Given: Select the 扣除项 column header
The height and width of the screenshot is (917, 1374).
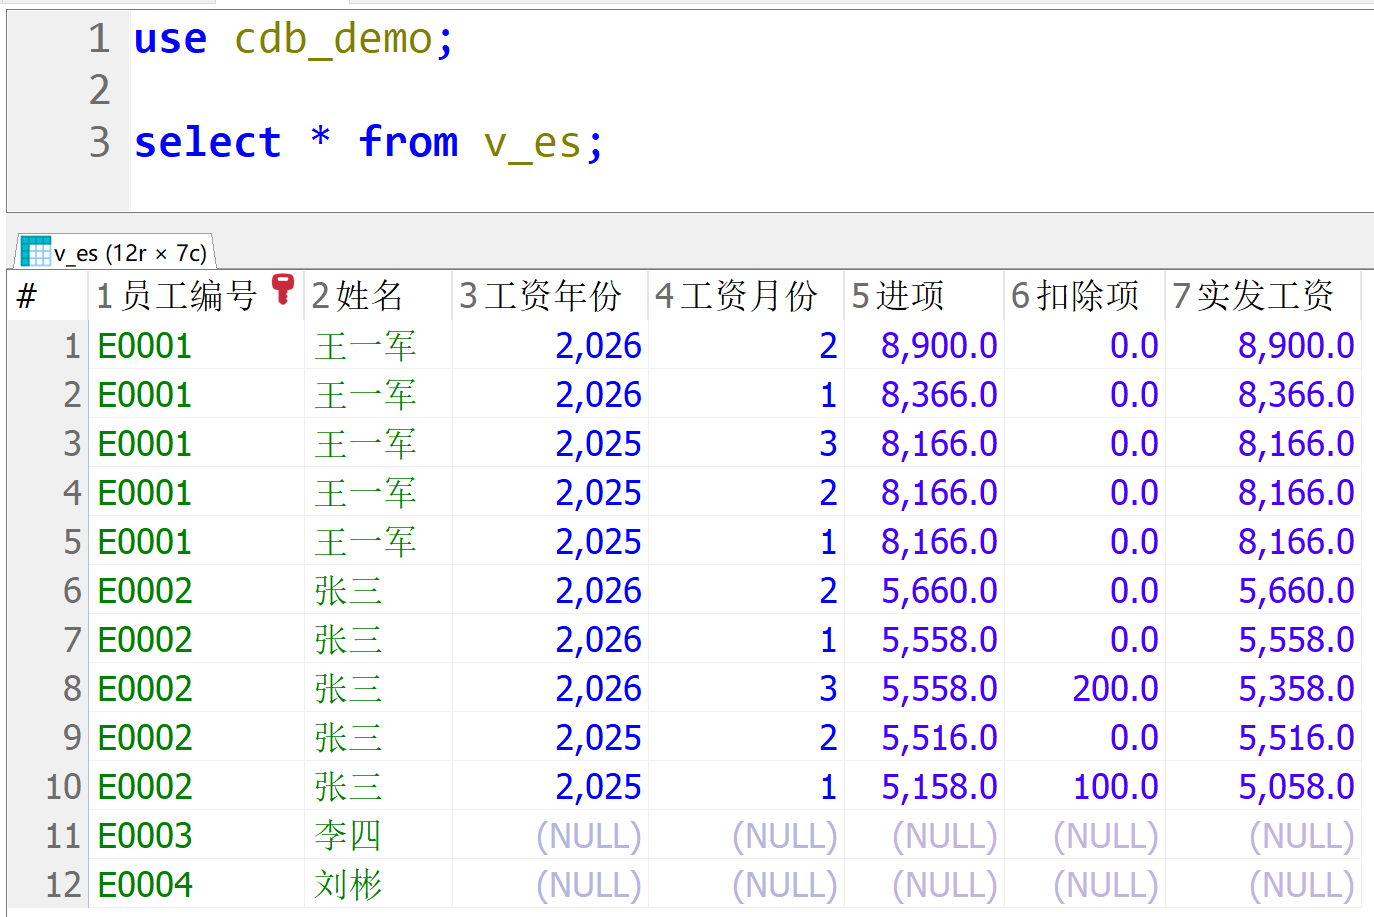Looking at the screenshot, I should click(1075, 296).
